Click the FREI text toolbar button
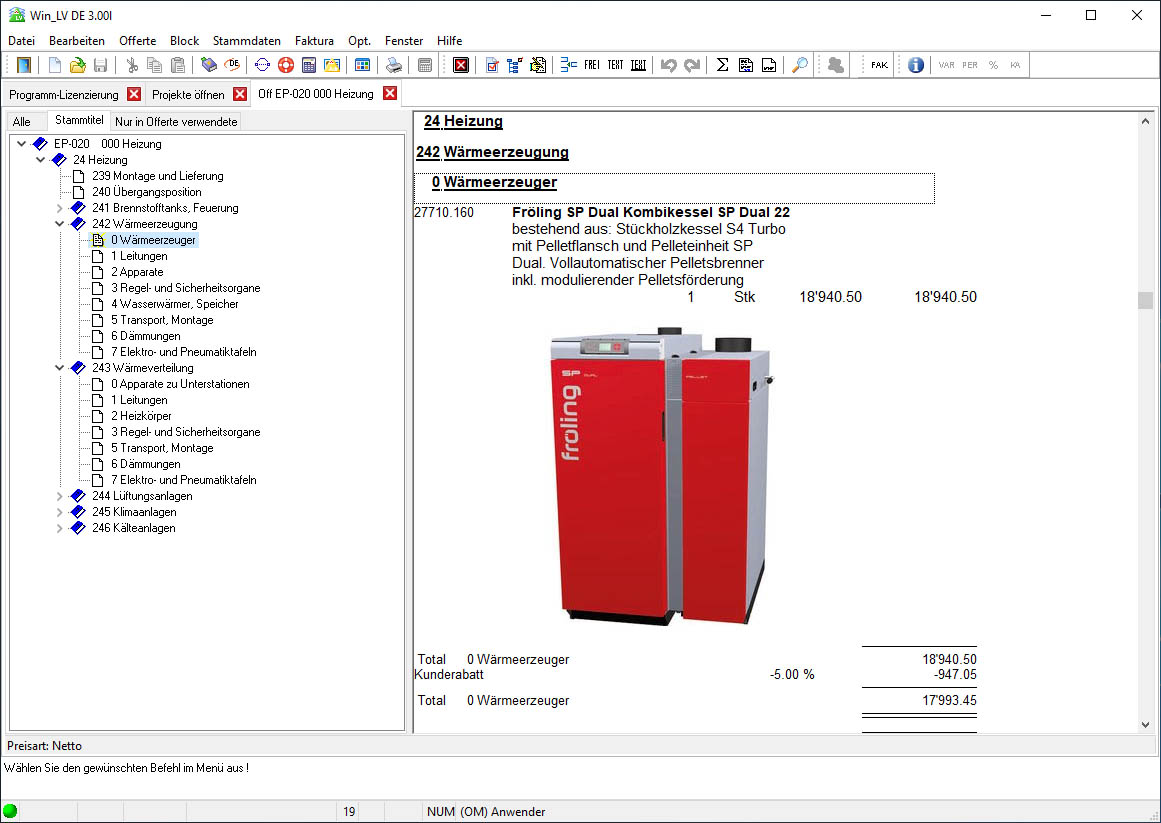The image size is (1161, 823). tap(592, 65)
